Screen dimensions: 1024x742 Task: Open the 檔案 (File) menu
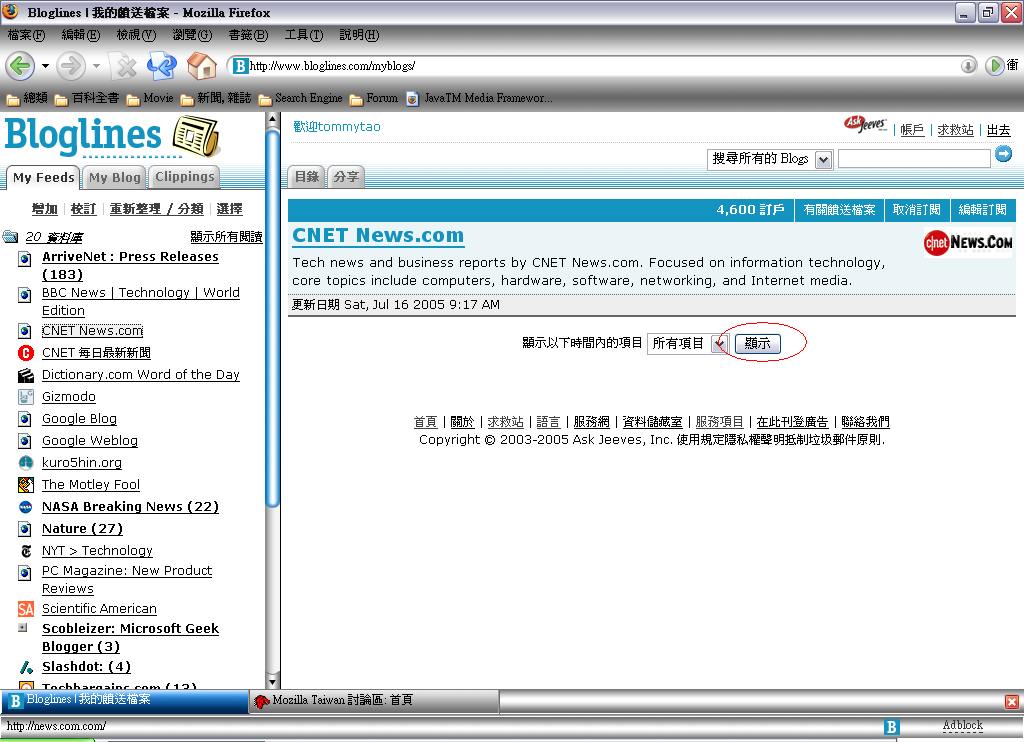26,35
